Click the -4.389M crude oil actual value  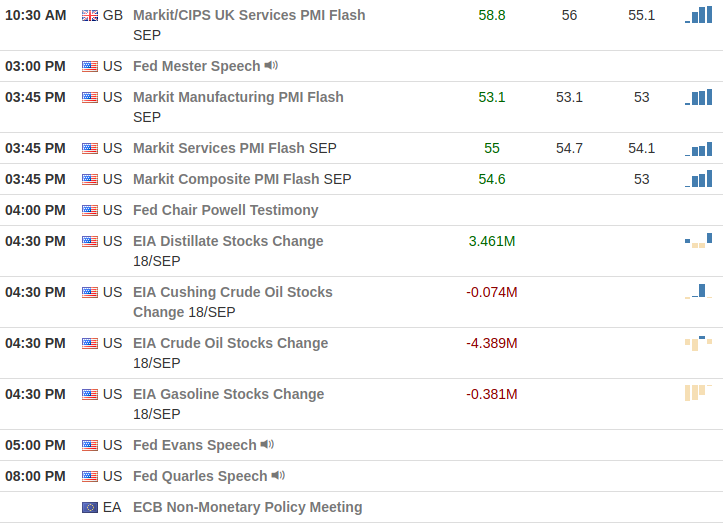(491, 343)
